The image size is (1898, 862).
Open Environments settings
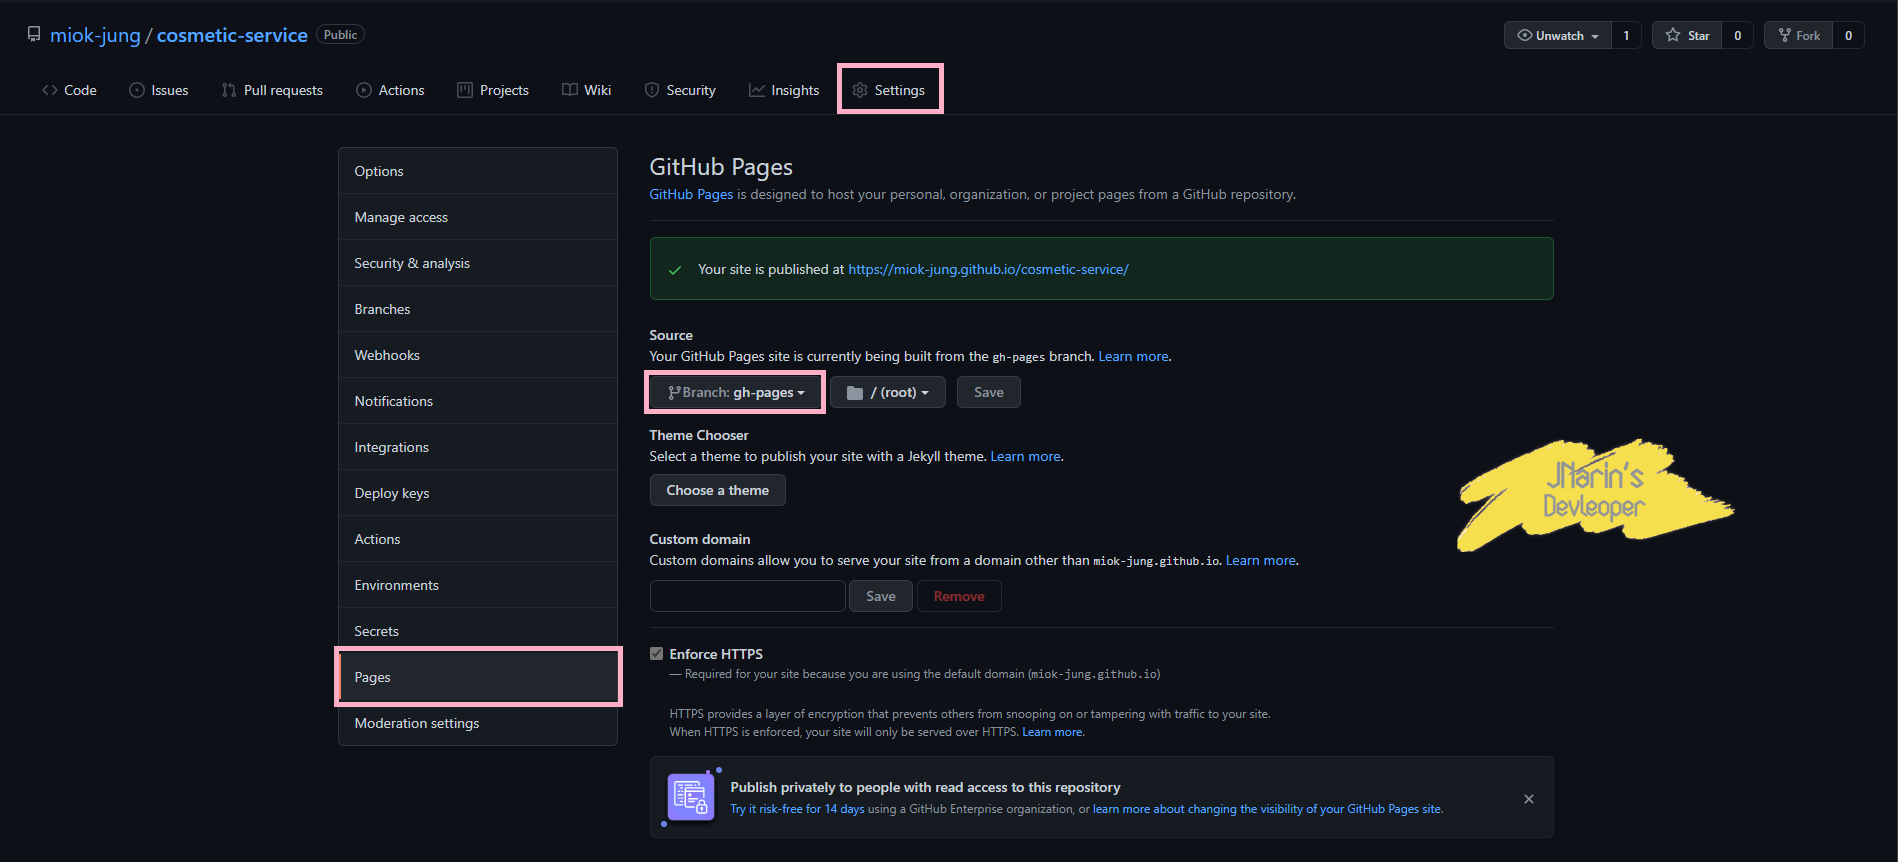pos(478,585)
